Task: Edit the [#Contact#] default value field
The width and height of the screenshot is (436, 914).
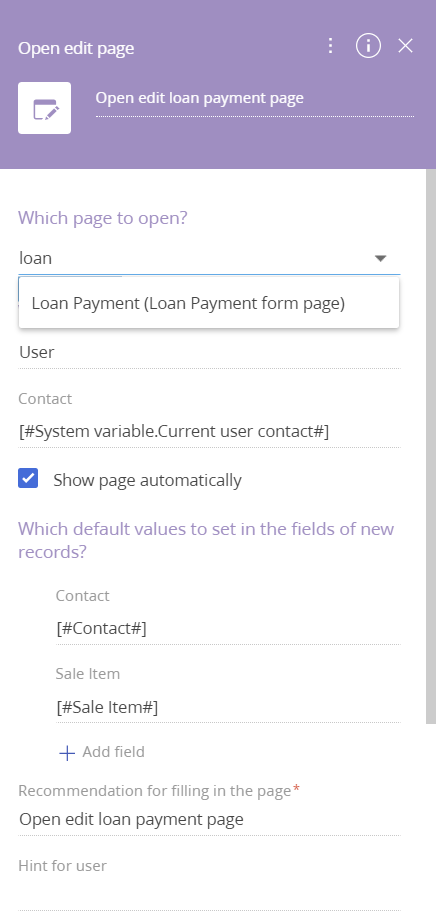Action: pyautogui.click(x=228, y=628)
